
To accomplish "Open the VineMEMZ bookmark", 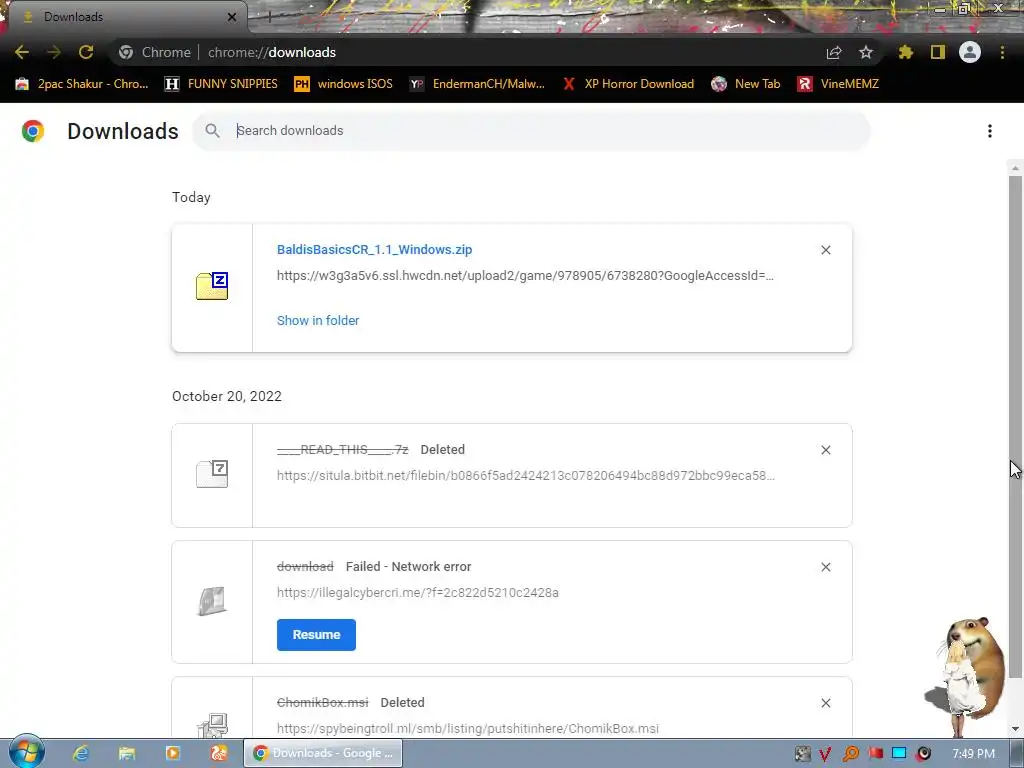I will pos(838,84).
